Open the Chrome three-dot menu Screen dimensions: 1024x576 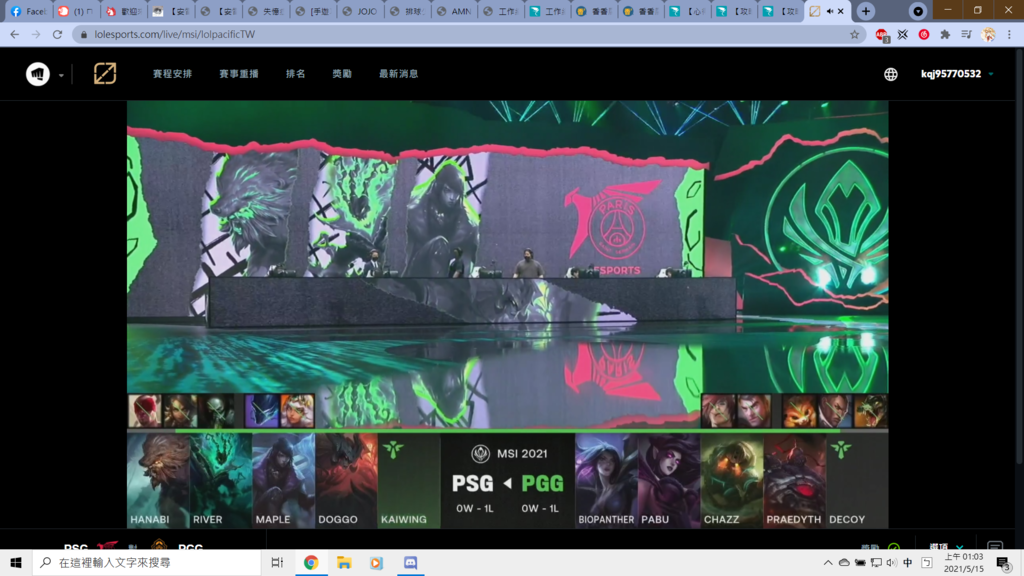click(1009, 35)
